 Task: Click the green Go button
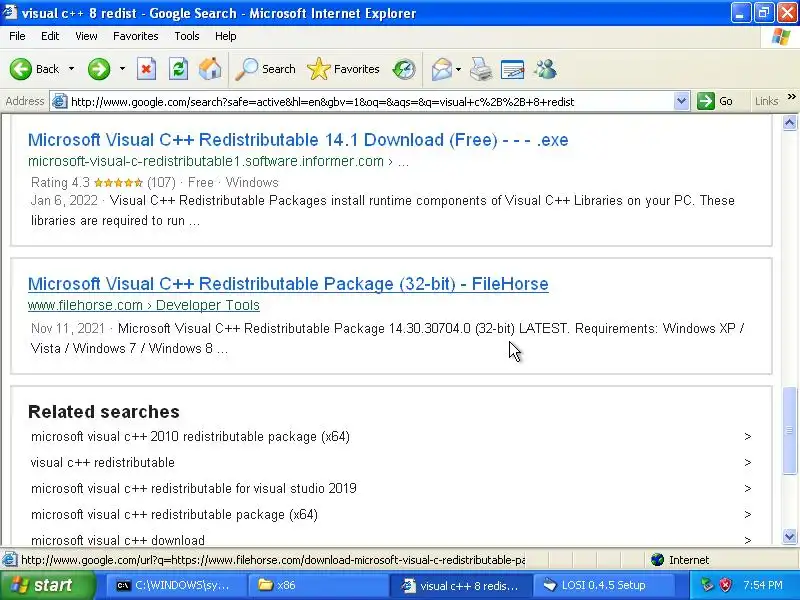pyautogui.click(x=715, y=101)
